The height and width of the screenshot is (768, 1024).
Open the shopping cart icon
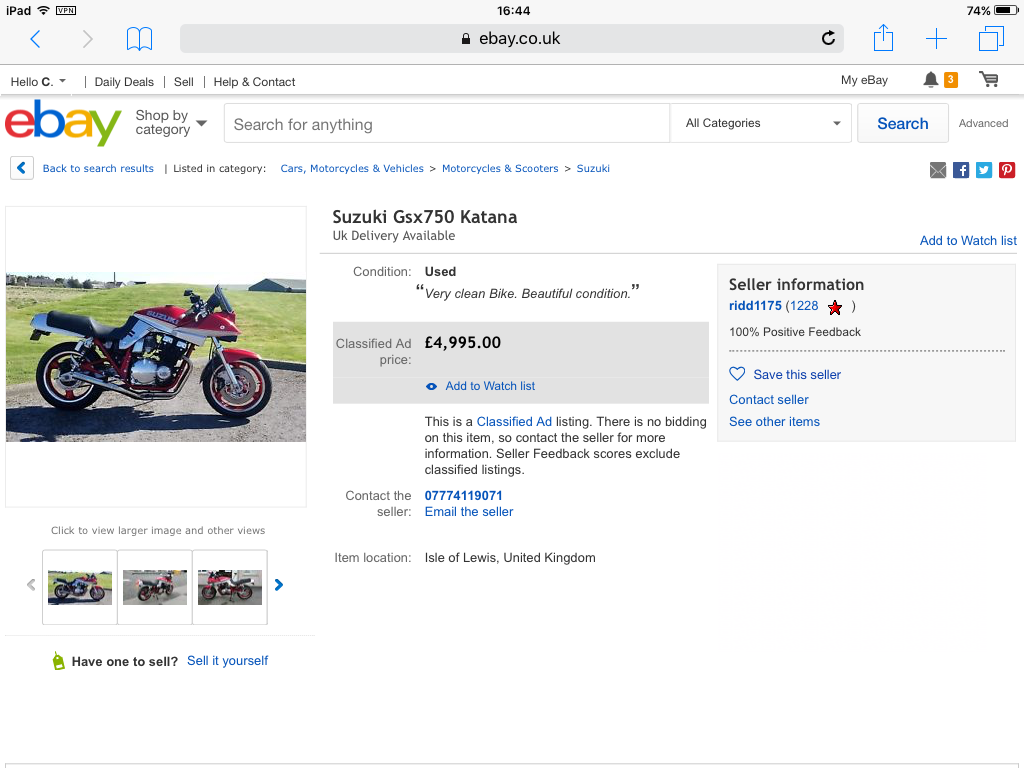pyautogui.click(x=989, y=80)
